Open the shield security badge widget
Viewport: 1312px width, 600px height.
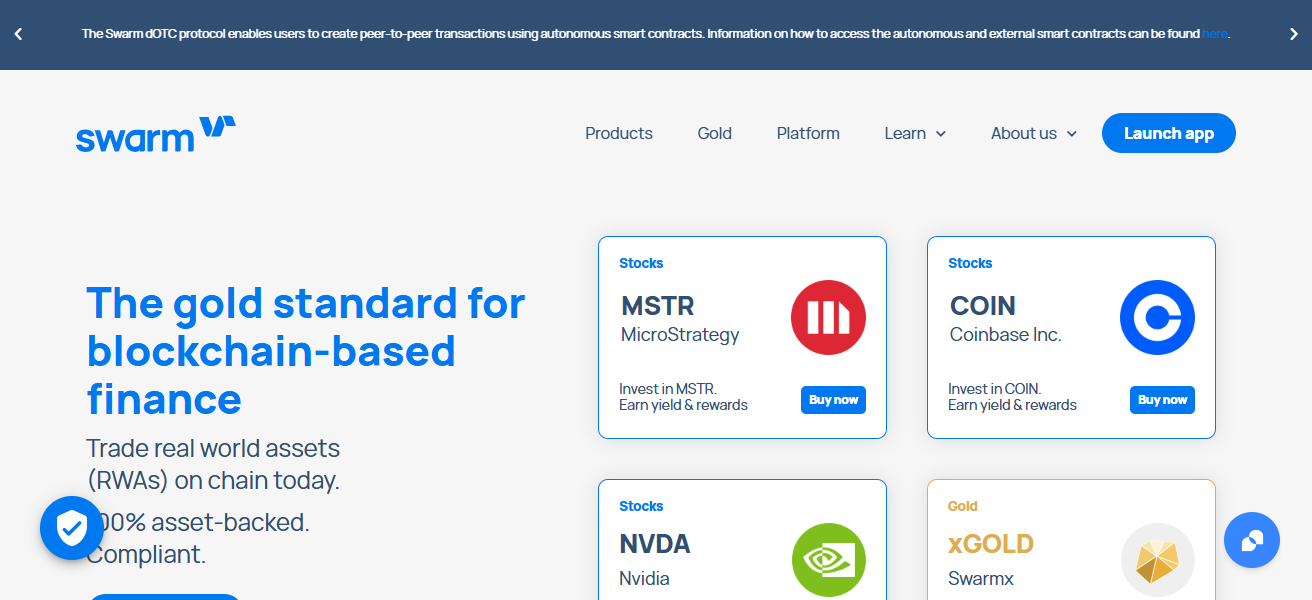pos(72,527)
